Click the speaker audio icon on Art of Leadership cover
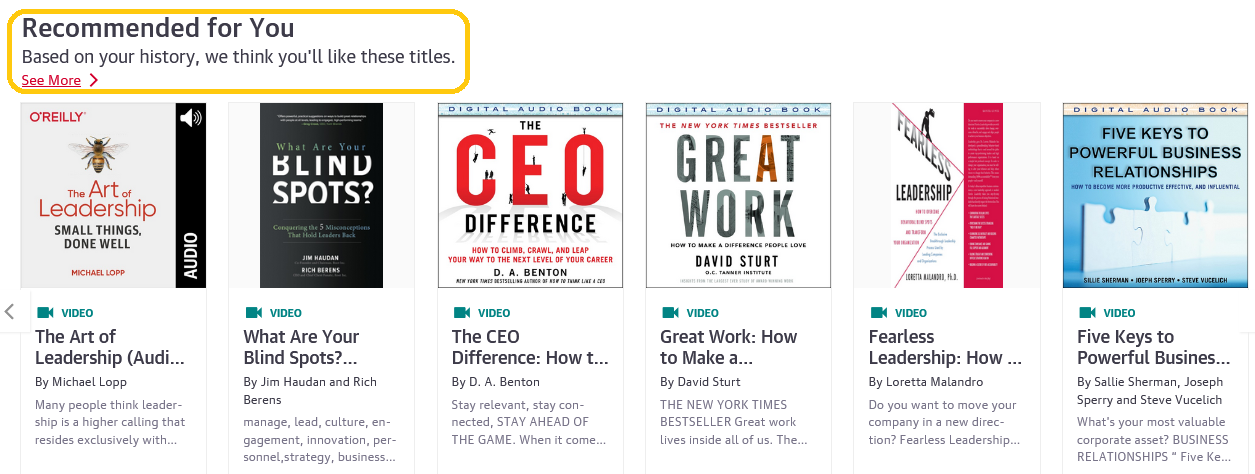 [x=190, y=118]
